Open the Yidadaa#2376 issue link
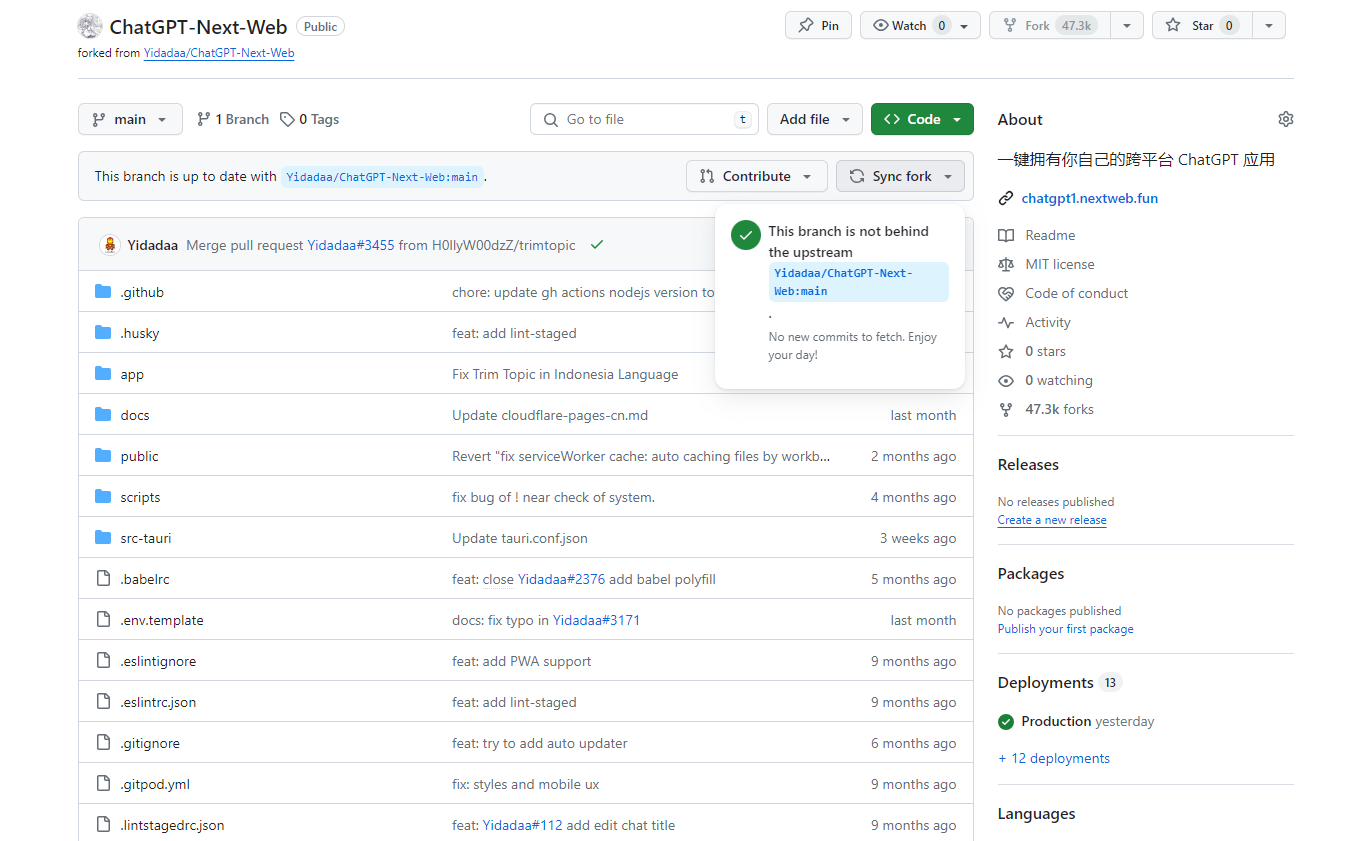1370x841 pixels. pos(561,579)
